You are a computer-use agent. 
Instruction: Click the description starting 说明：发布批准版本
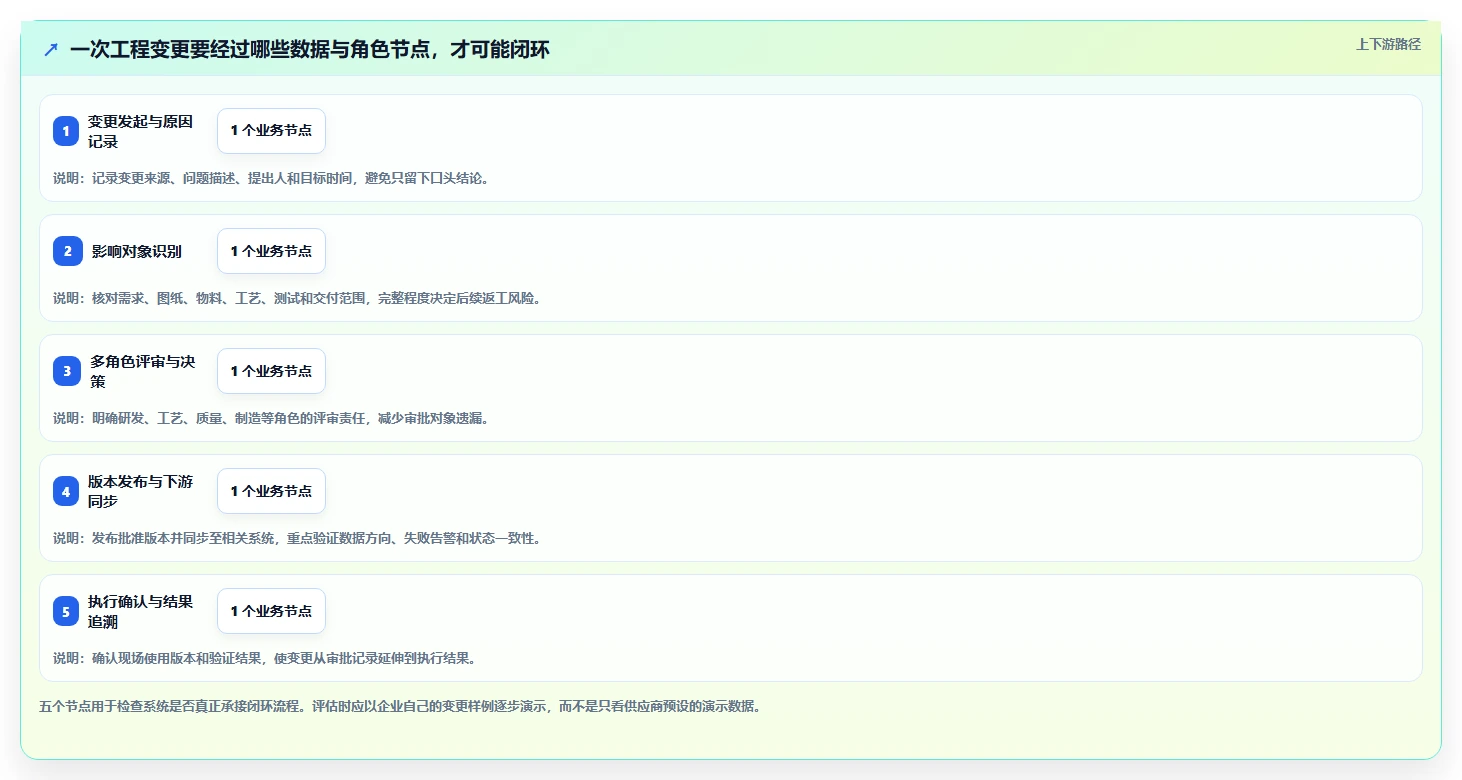click(x=298, y=538)
